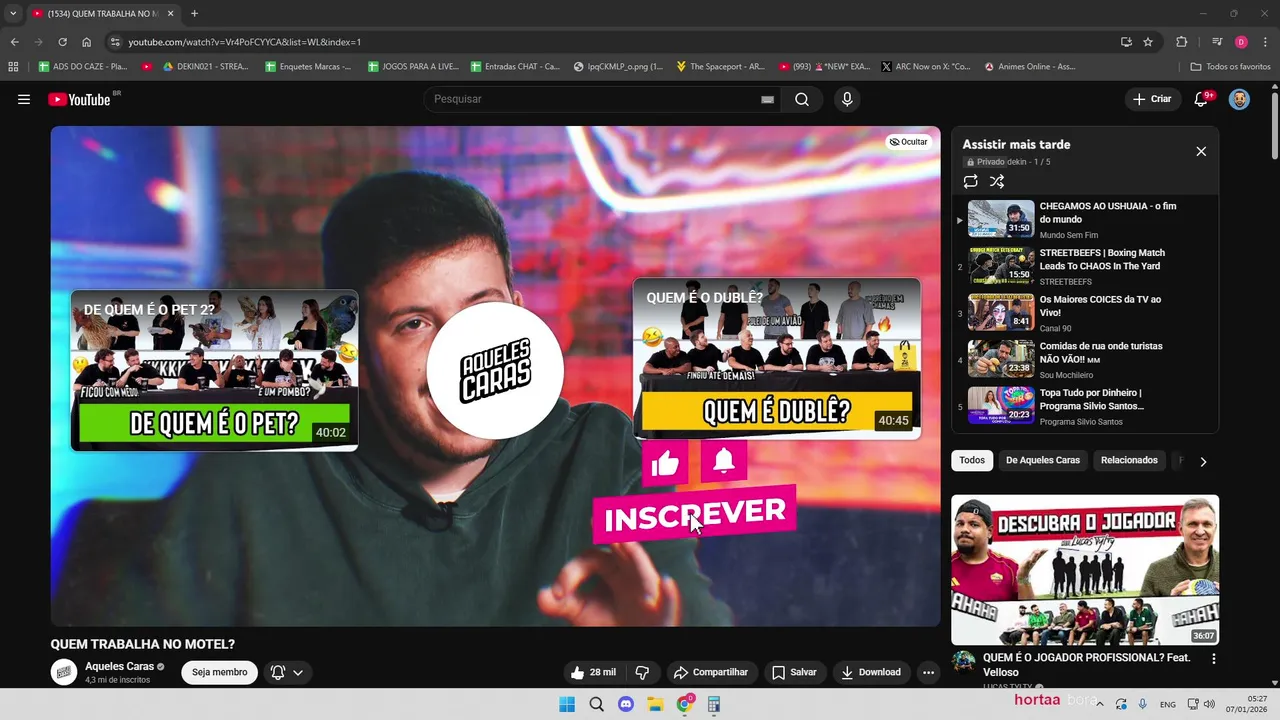
Task: Open ADS DO CAZE bookmark
Action: (83, 66)
